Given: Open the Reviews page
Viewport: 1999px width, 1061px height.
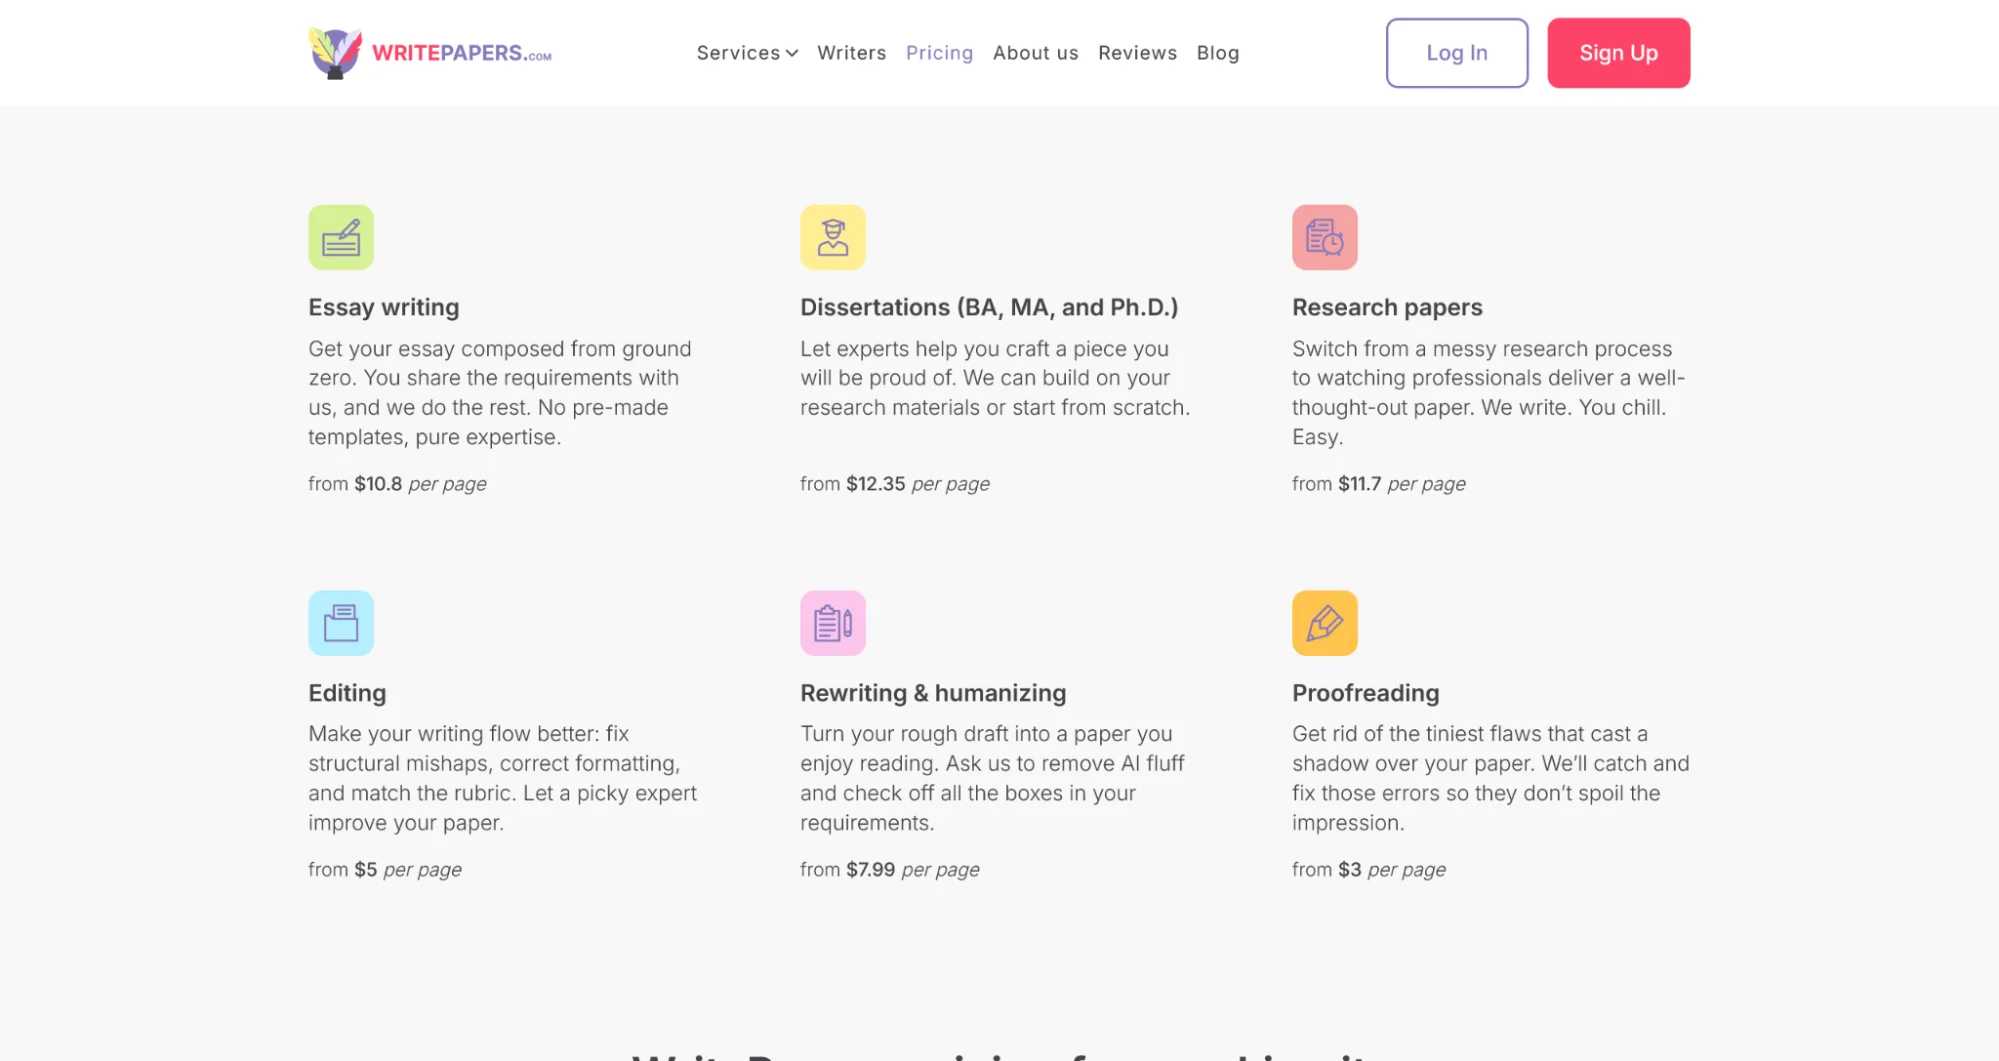Looking at the screenshot, I should tap(1137, 53).
